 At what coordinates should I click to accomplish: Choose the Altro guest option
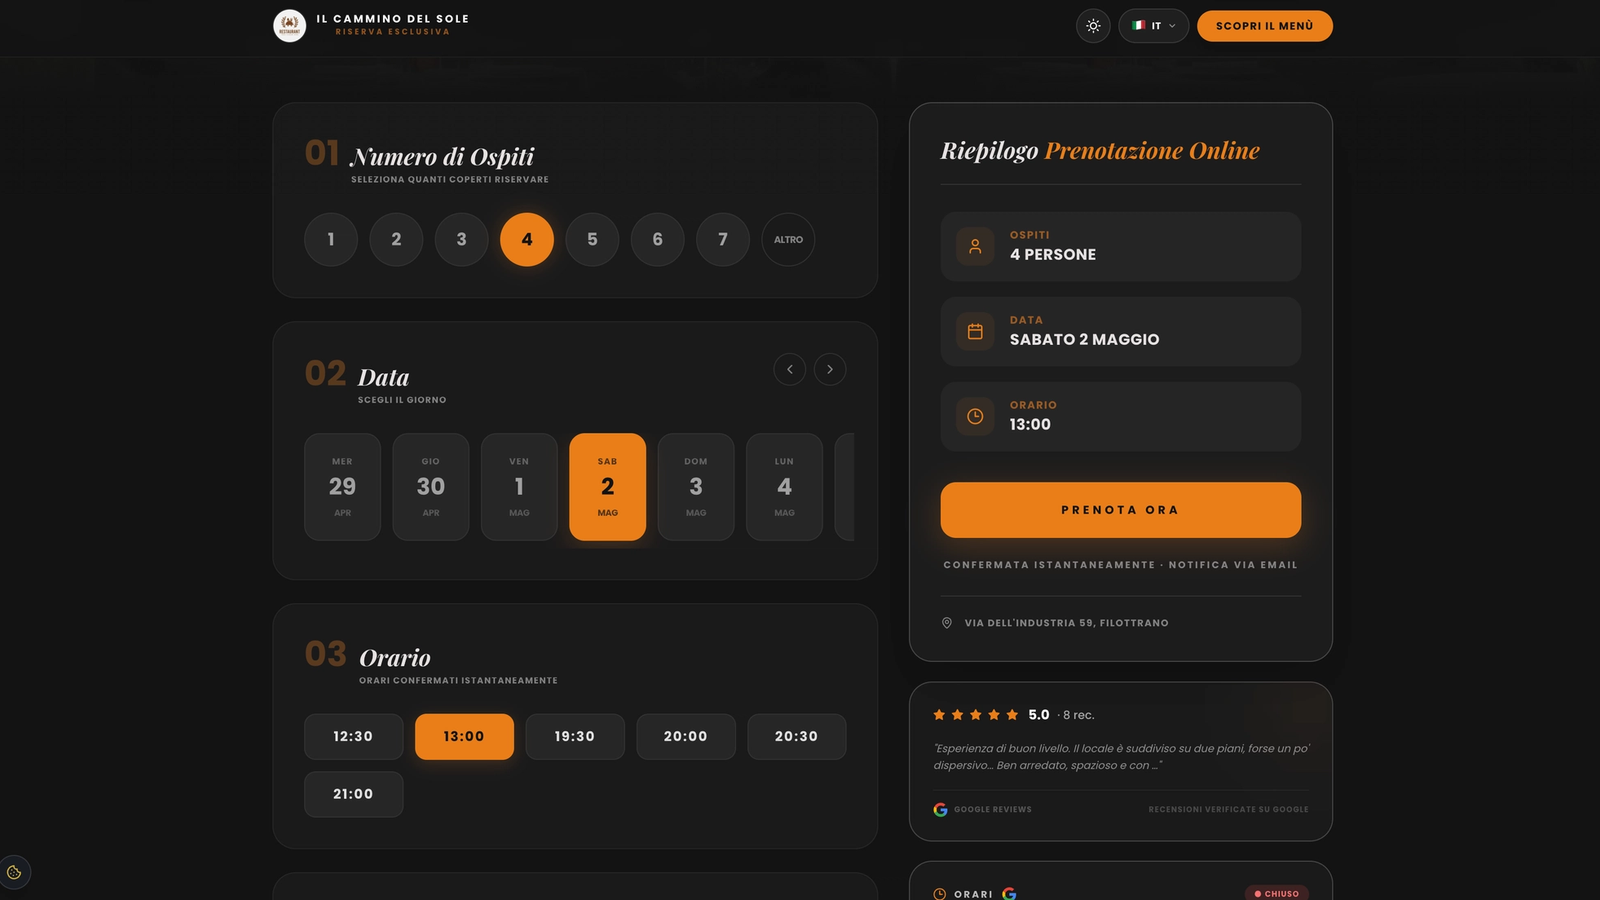[x=788, y=240]
